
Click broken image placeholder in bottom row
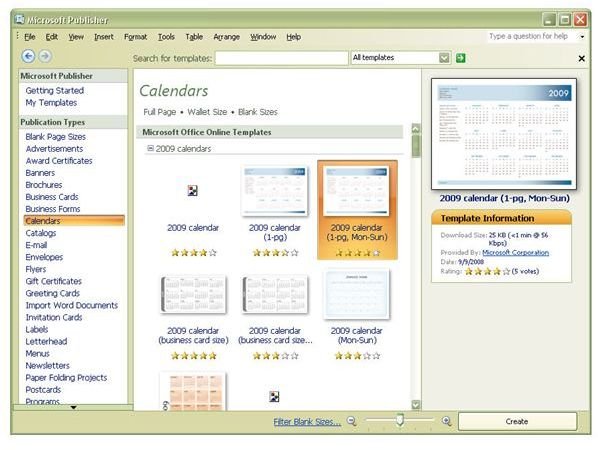click(274, 397)
